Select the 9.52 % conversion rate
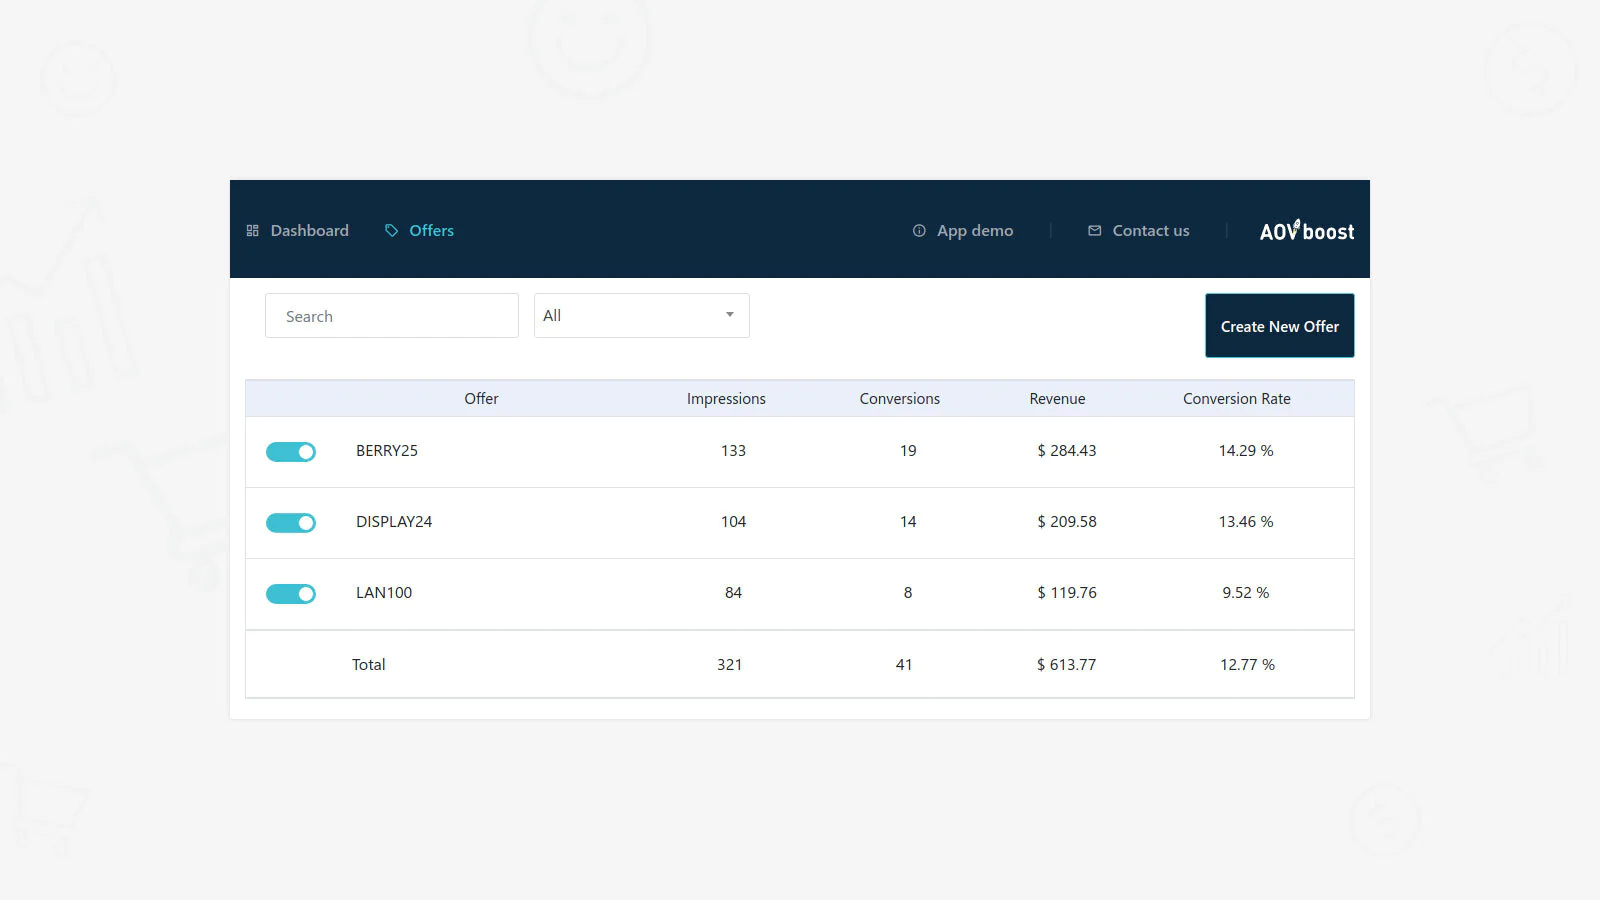The height and width of the screenshot is (900, 1600). pyautogui.click(x=1246, y=593)
